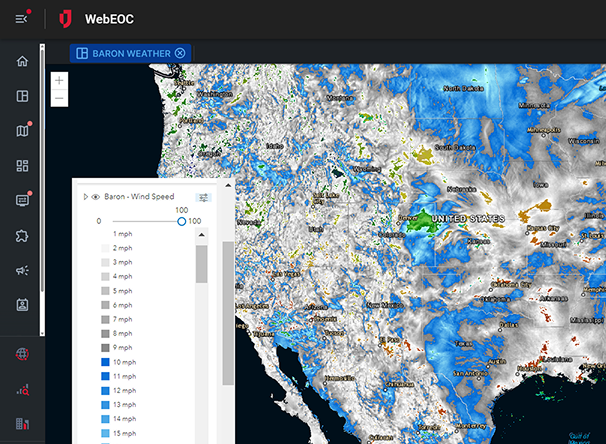606x444 pixels.
Task: Open the chart search analytics icon
Action: (22, 389)
